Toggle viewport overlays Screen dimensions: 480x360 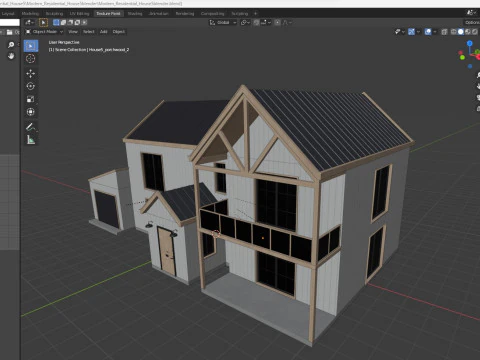click(x=428, y=32)
